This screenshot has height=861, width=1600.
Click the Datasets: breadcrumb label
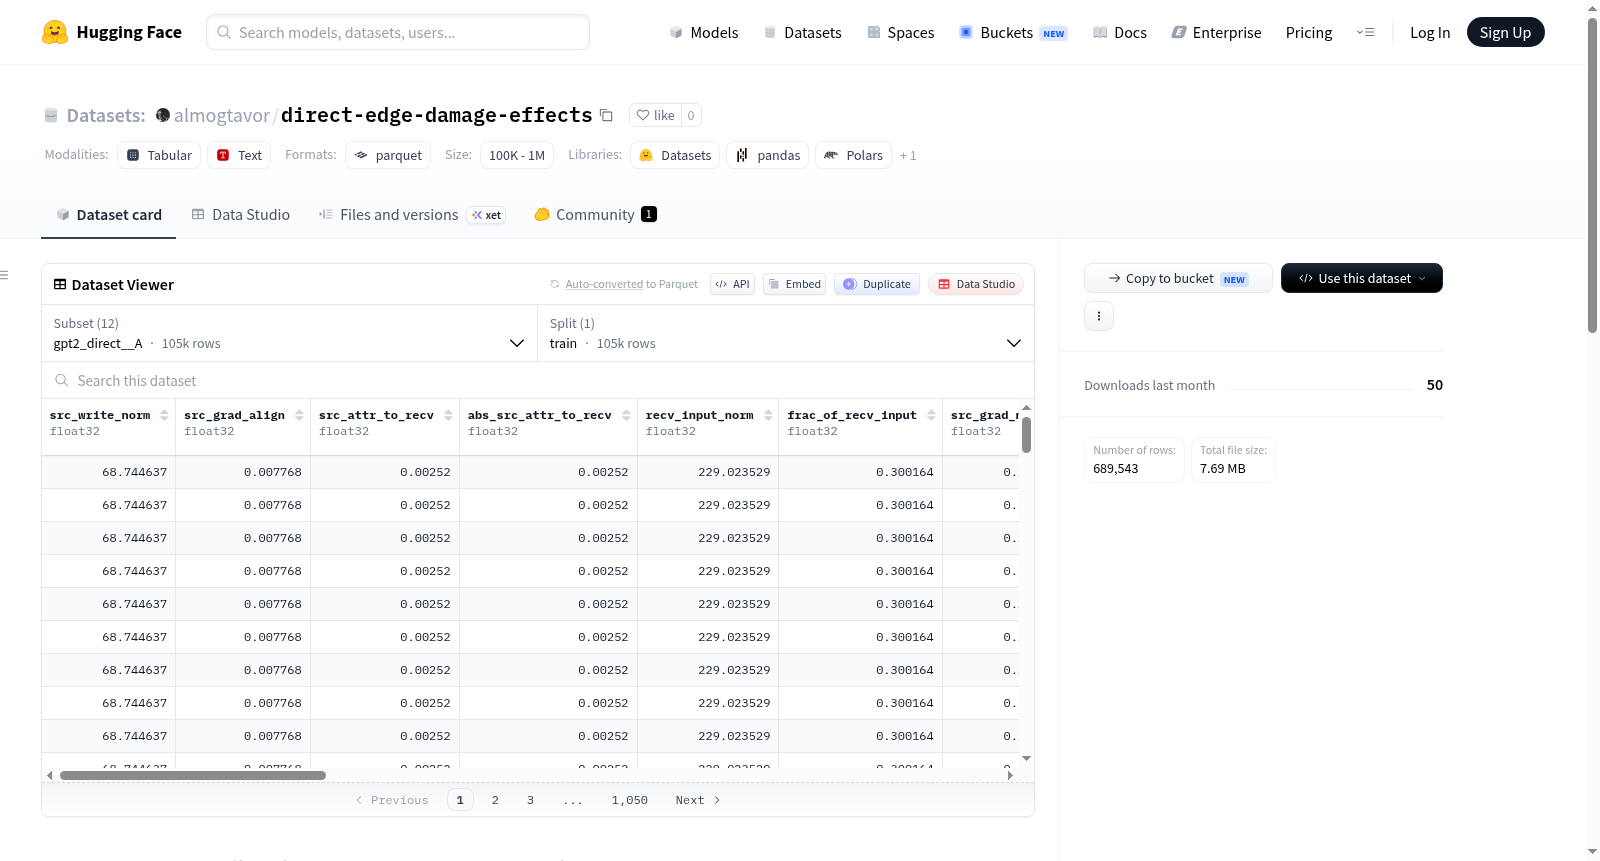click(106, 115)
